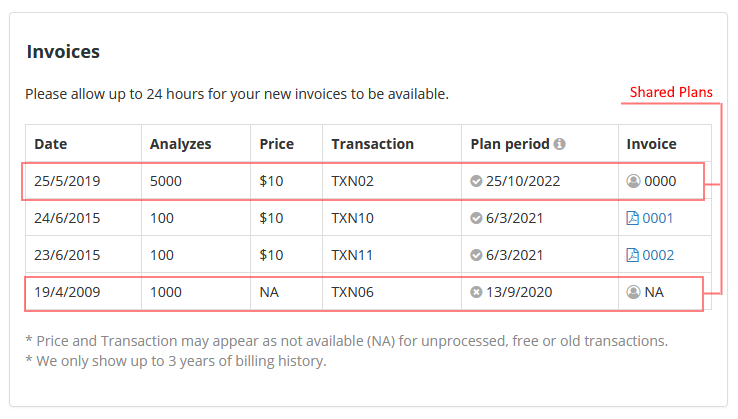This screenshot has width=738, height=419.
Task: Click the Invoices section heading
Action: pyautogui.click(x=63, y=52)
